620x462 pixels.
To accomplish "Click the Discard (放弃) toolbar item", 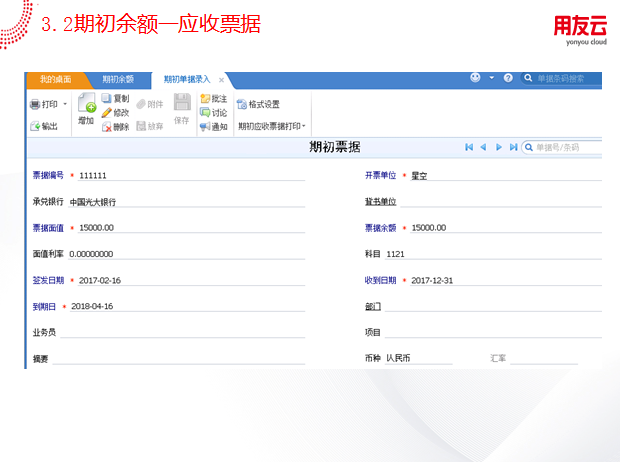I will [150, 126].
